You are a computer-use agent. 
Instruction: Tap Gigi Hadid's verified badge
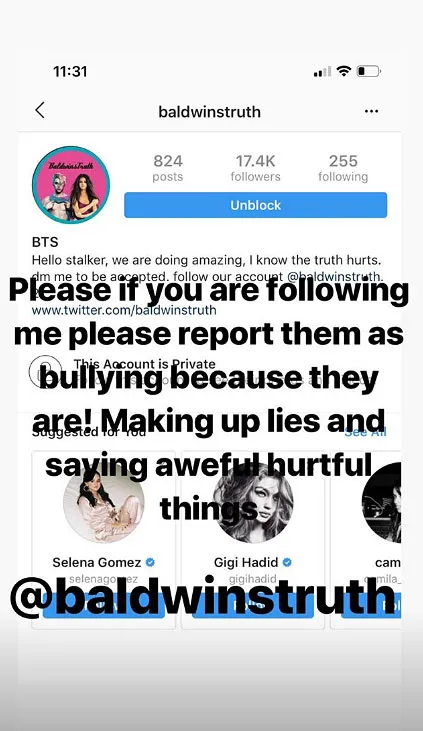(287, 562)
